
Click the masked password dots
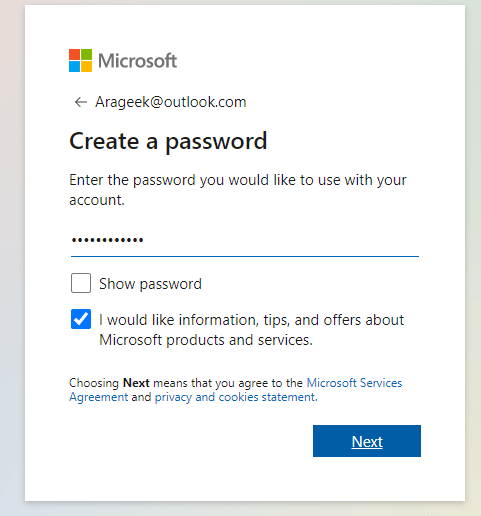pos(107,240)
